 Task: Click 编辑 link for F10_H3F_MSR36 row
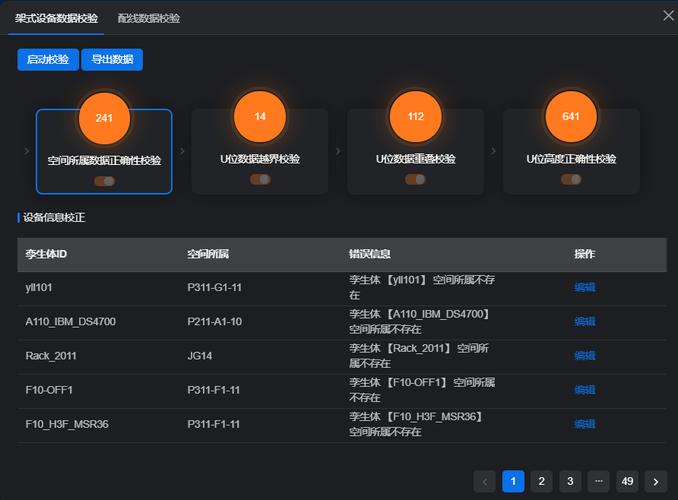(585, 424)
